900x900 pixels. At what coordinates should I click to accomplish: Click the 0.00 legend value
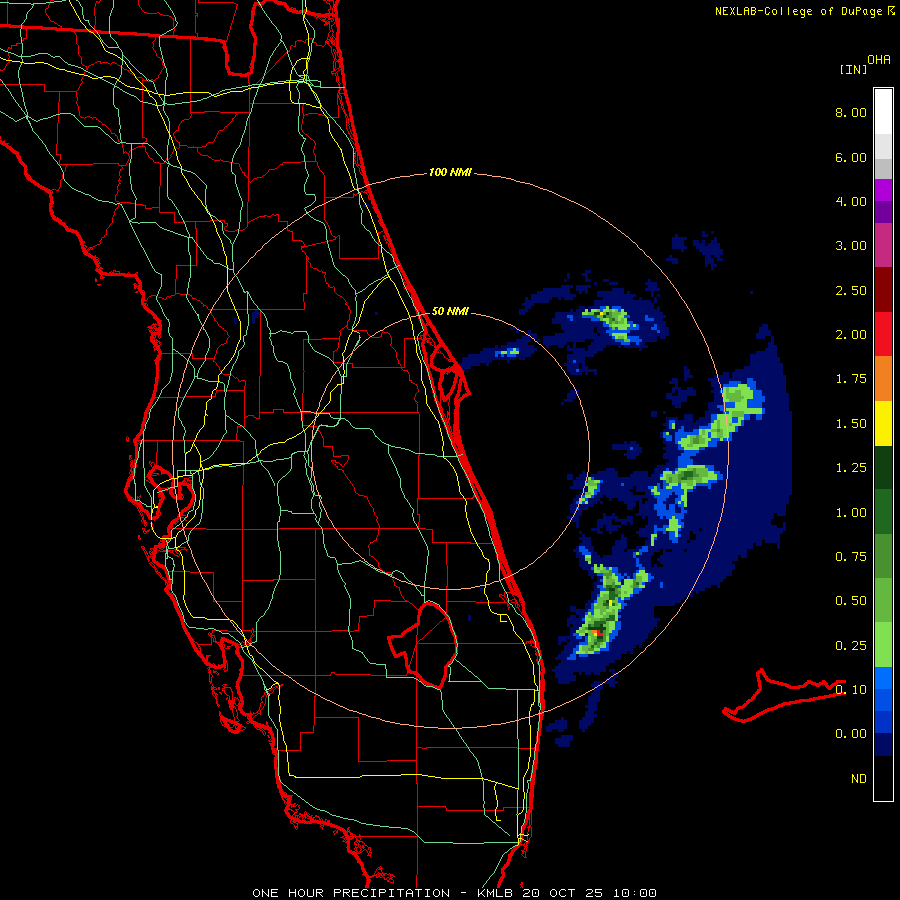pos(851,734)
